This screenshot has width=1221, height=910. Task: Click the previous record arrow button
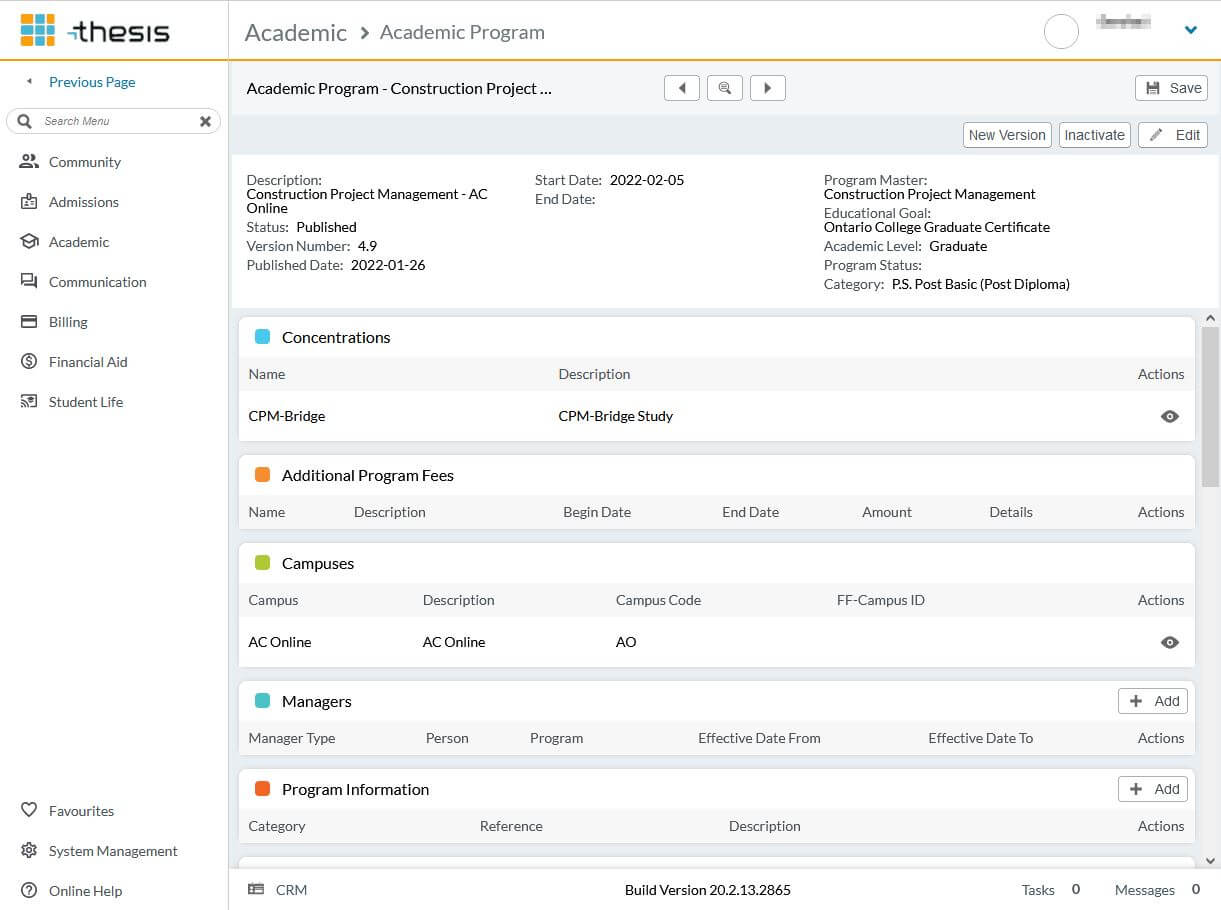click(x=681, y=88)
